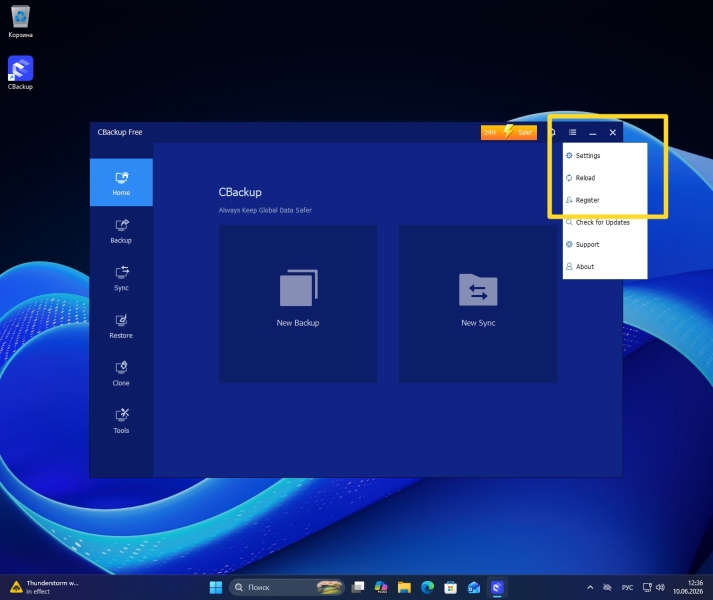
Task: Open Microsoft Store from the taskbar
Action: point(451,587)
